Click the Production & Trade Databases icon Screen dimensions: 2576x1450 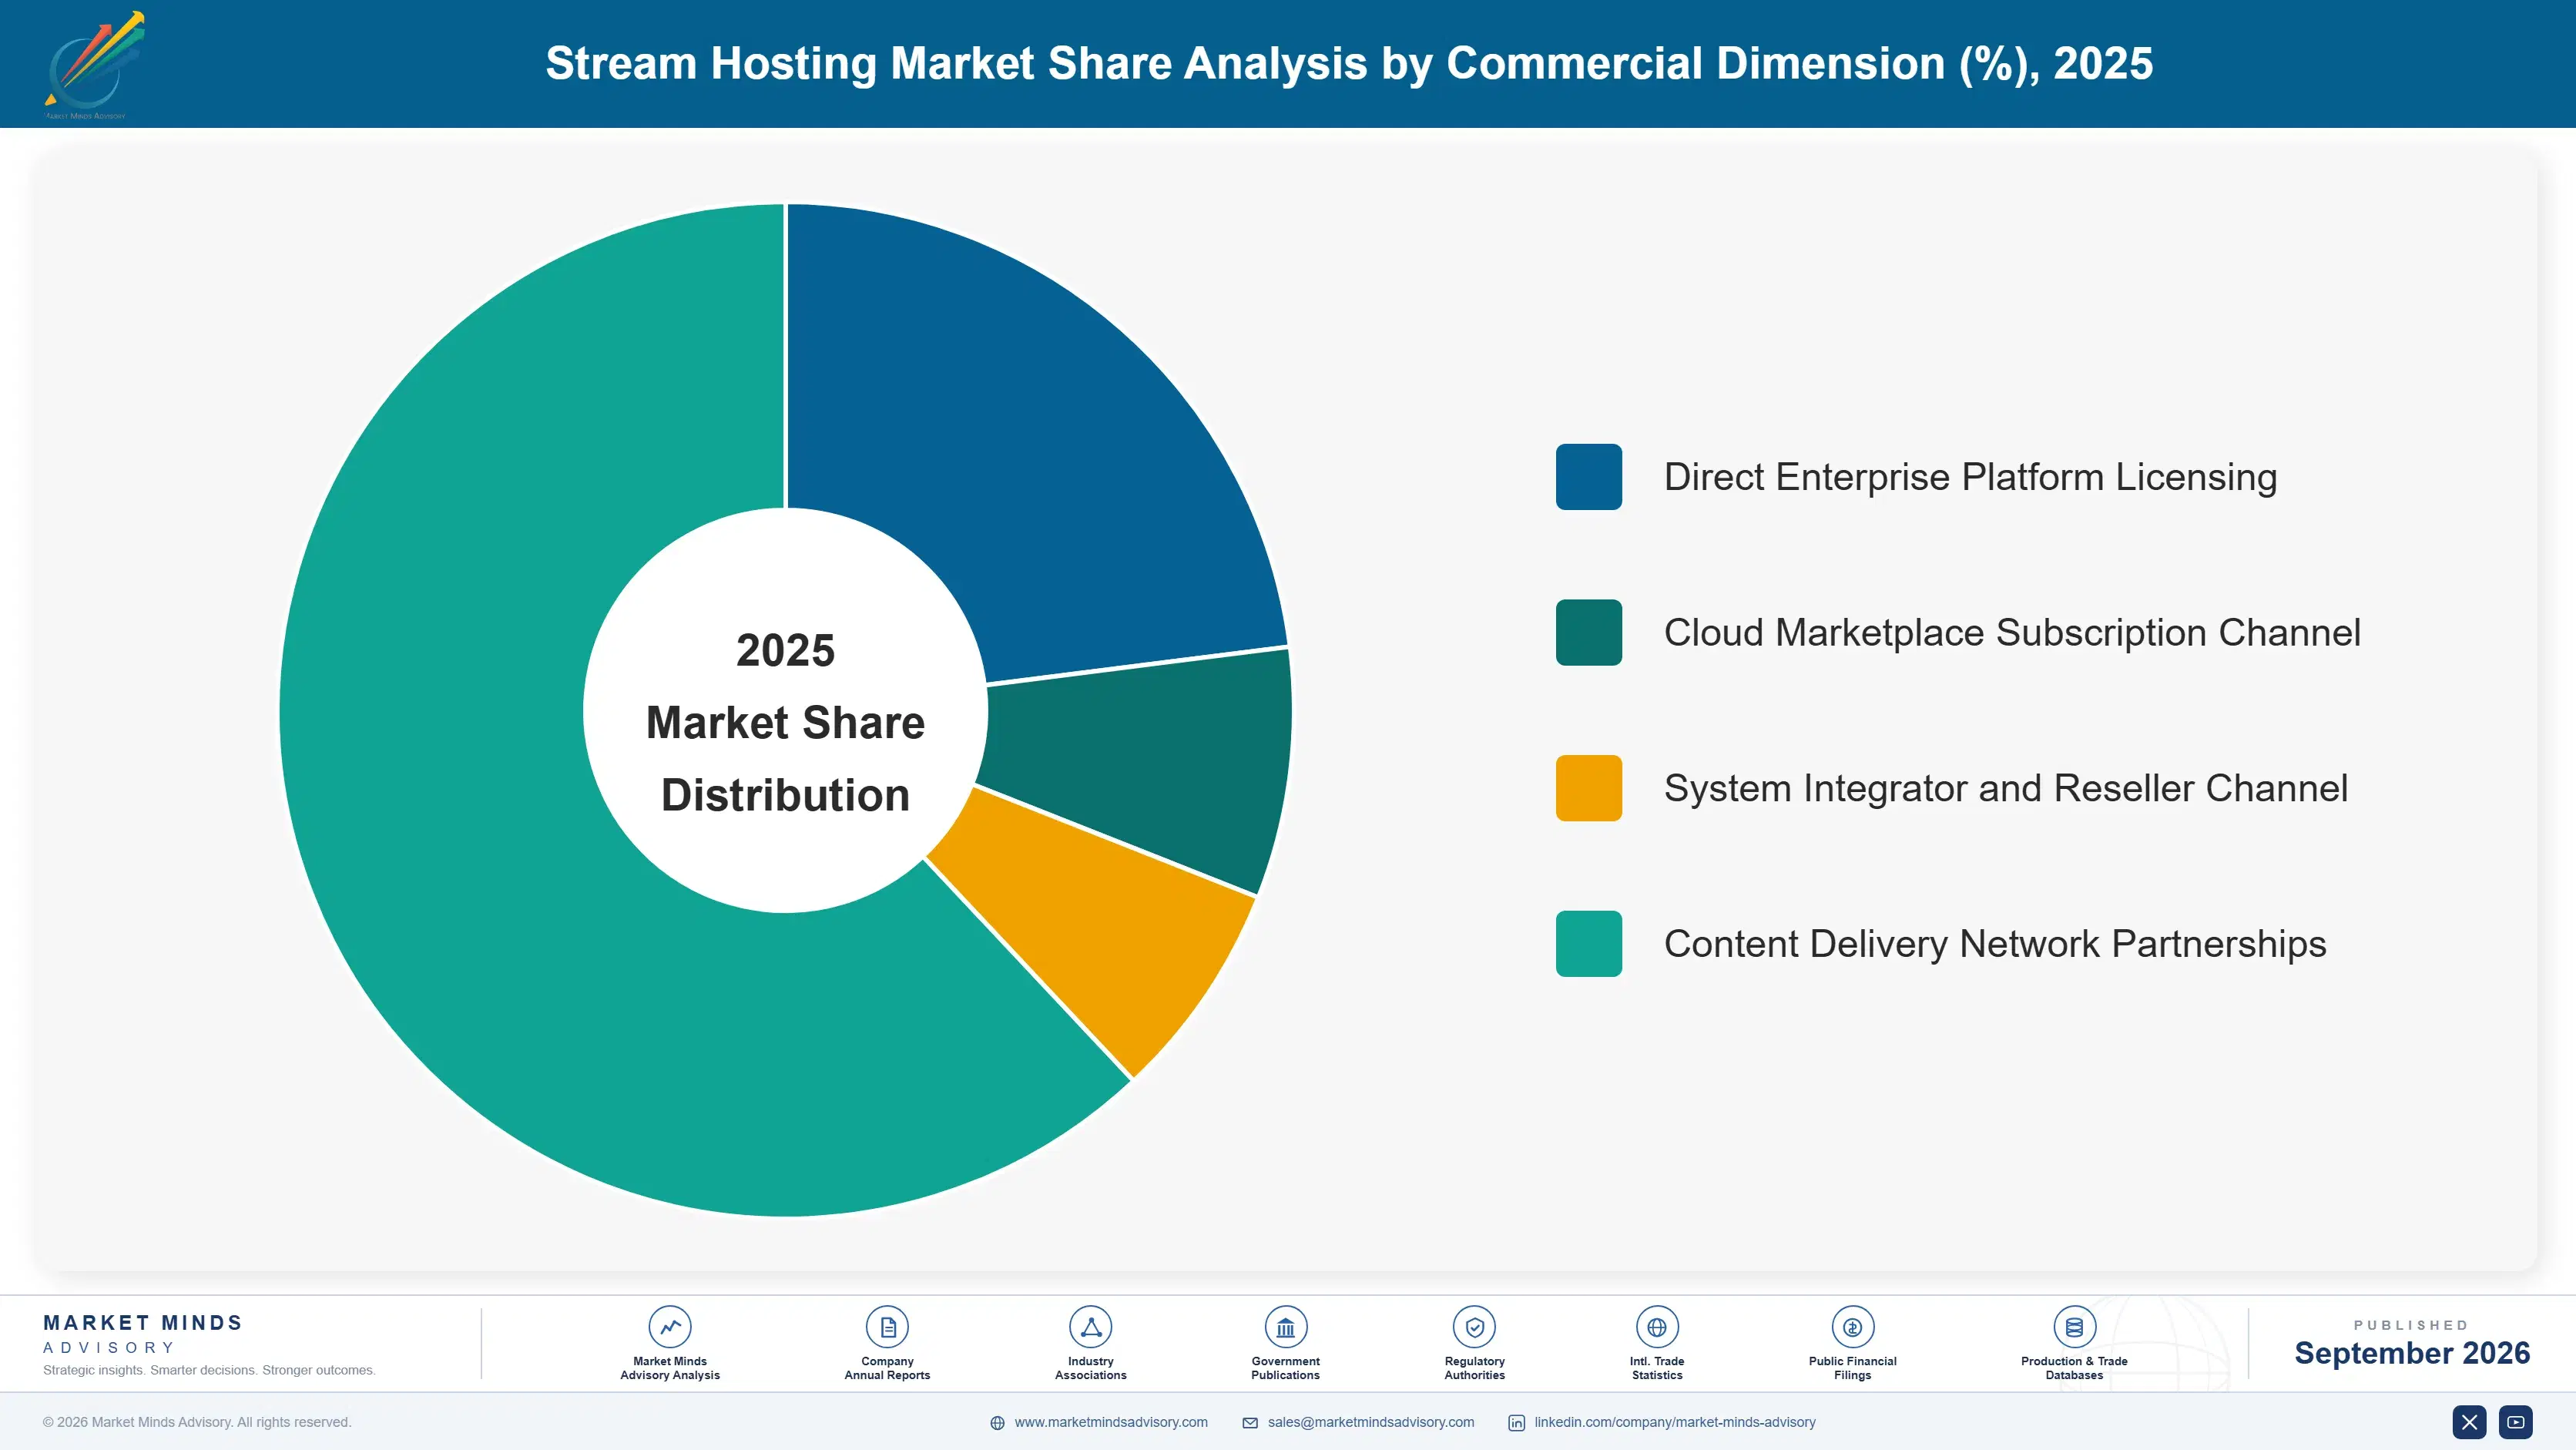(2074, 1327)
